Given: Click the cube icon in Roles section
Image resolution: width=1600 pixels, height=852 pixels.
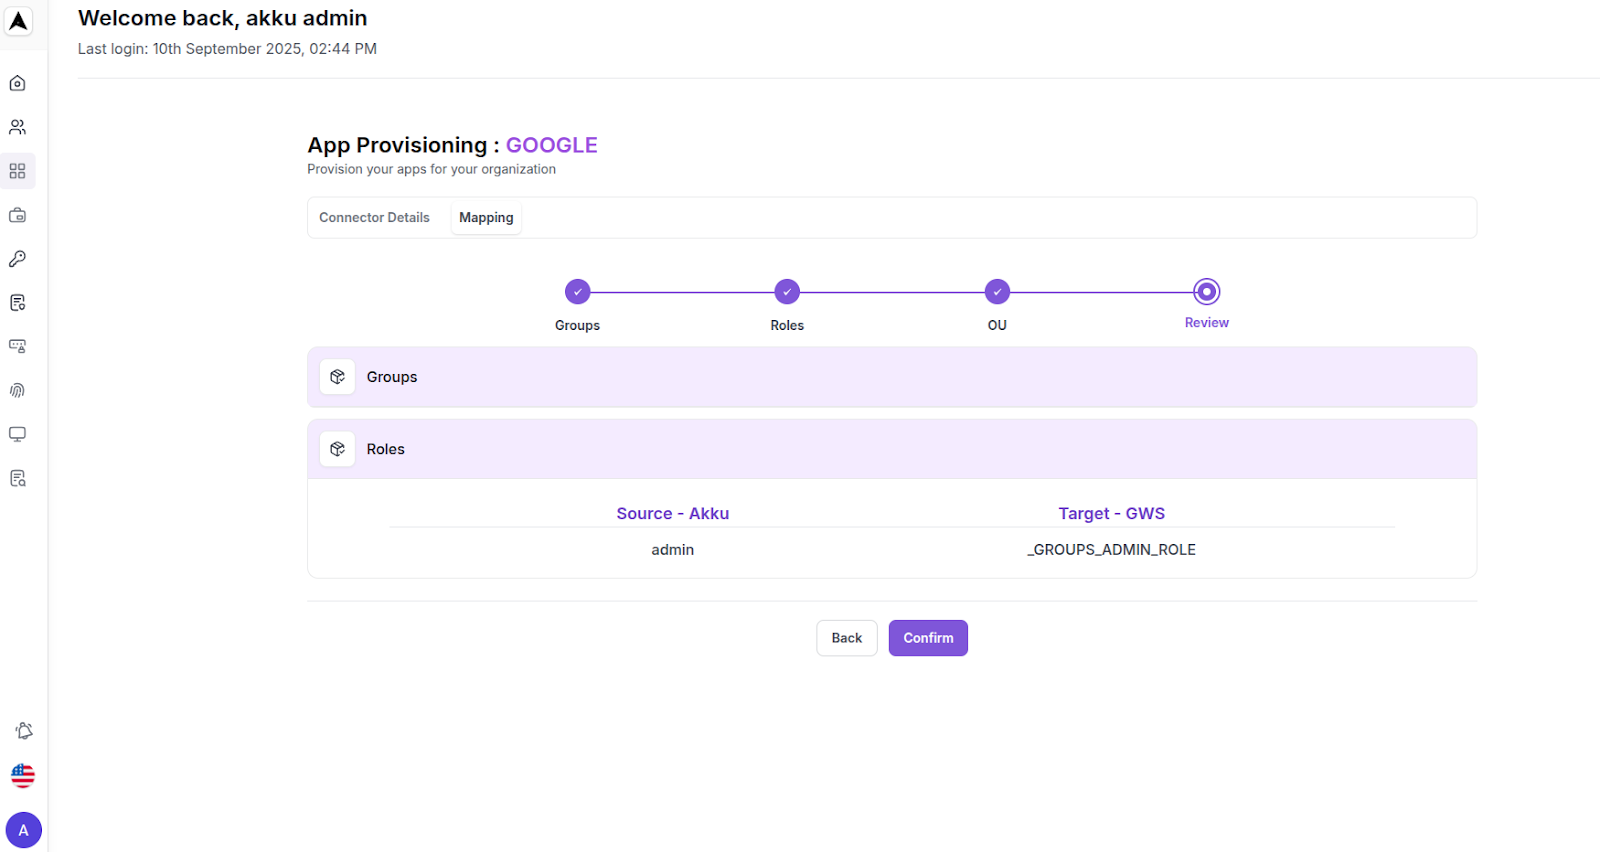Looking at the screenshot, I should [x=338, y=449].
